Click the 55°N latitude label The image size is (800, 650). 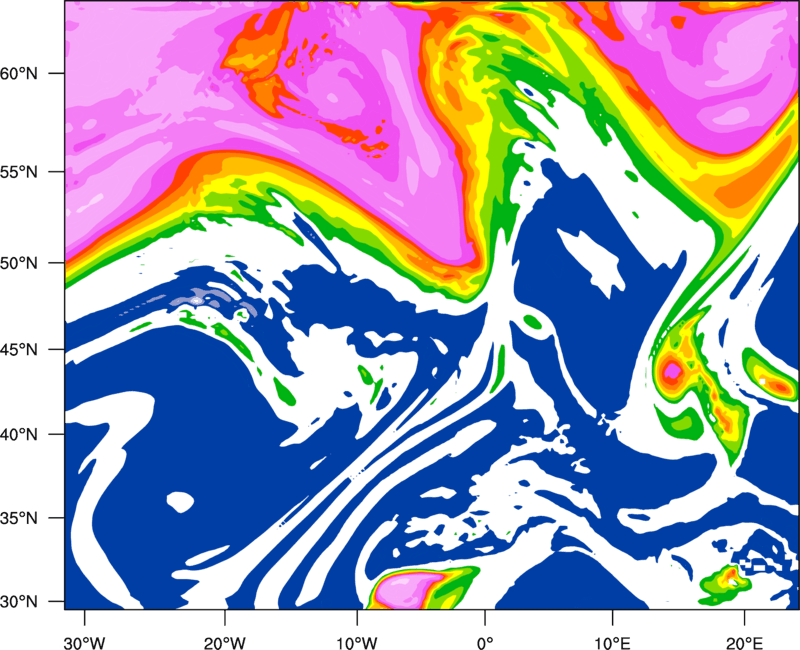coord(19,172)
